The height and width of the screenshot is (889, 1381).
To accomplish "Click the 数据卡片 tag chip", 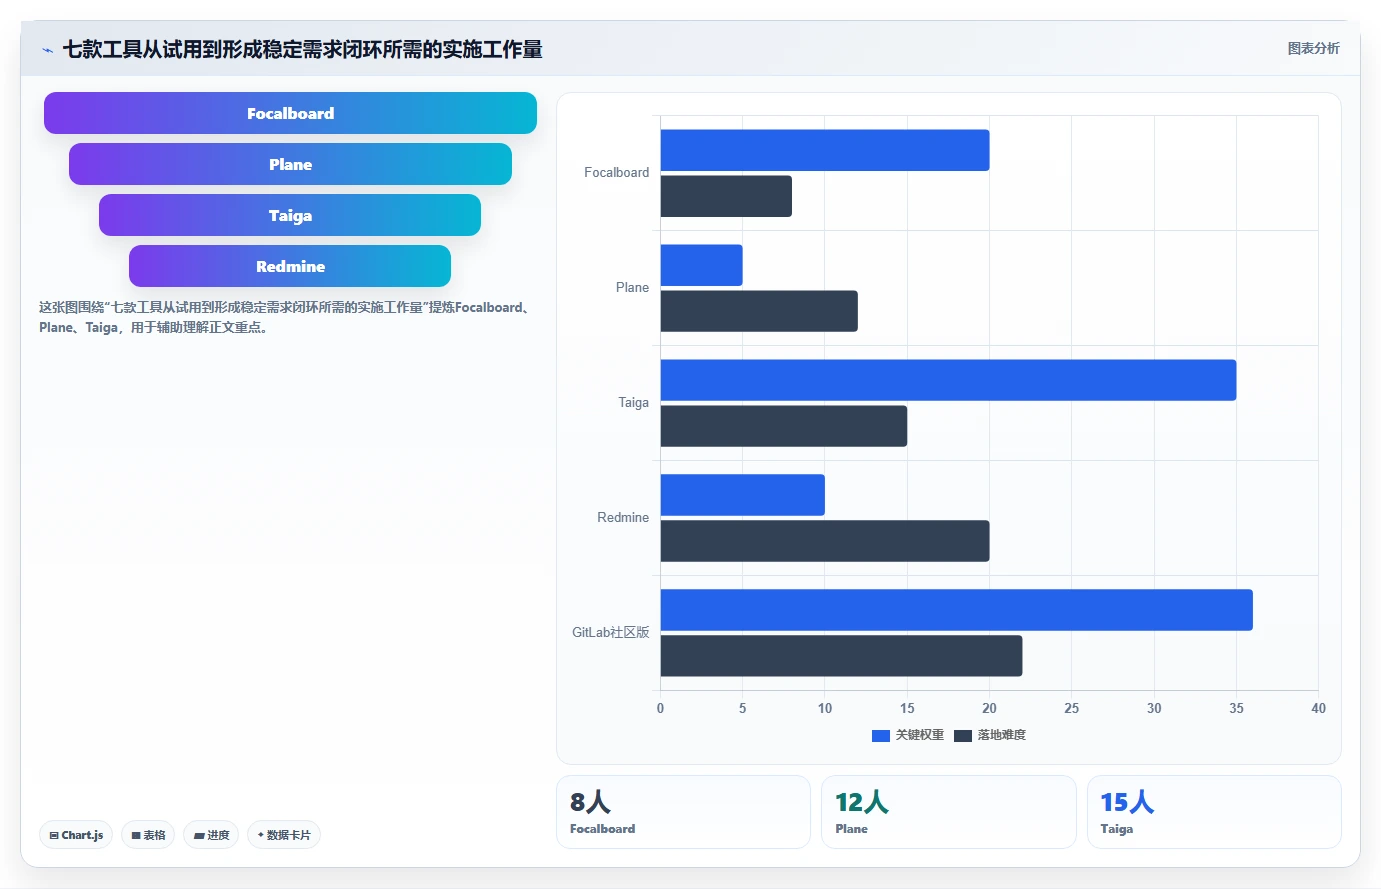I will point(284,835).
